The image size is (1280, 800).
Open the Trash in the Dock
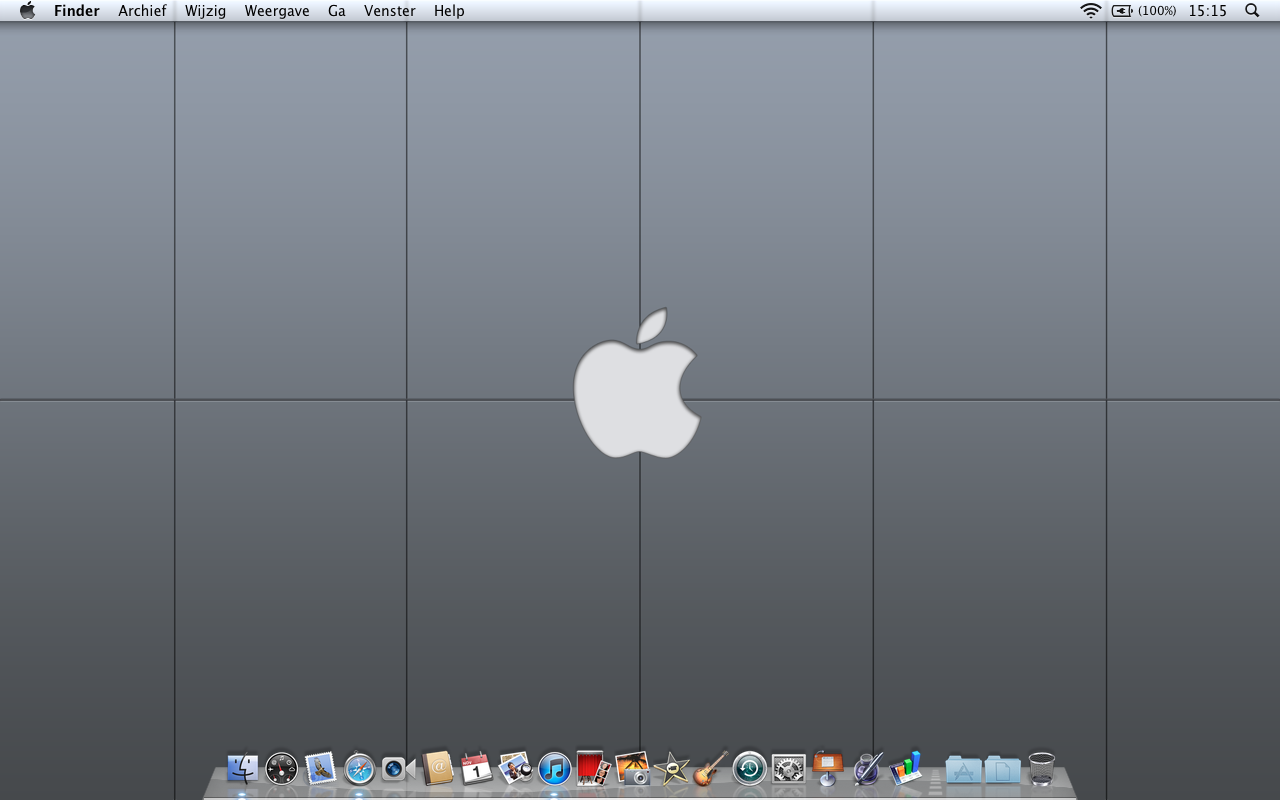(x=1042, y=768)
